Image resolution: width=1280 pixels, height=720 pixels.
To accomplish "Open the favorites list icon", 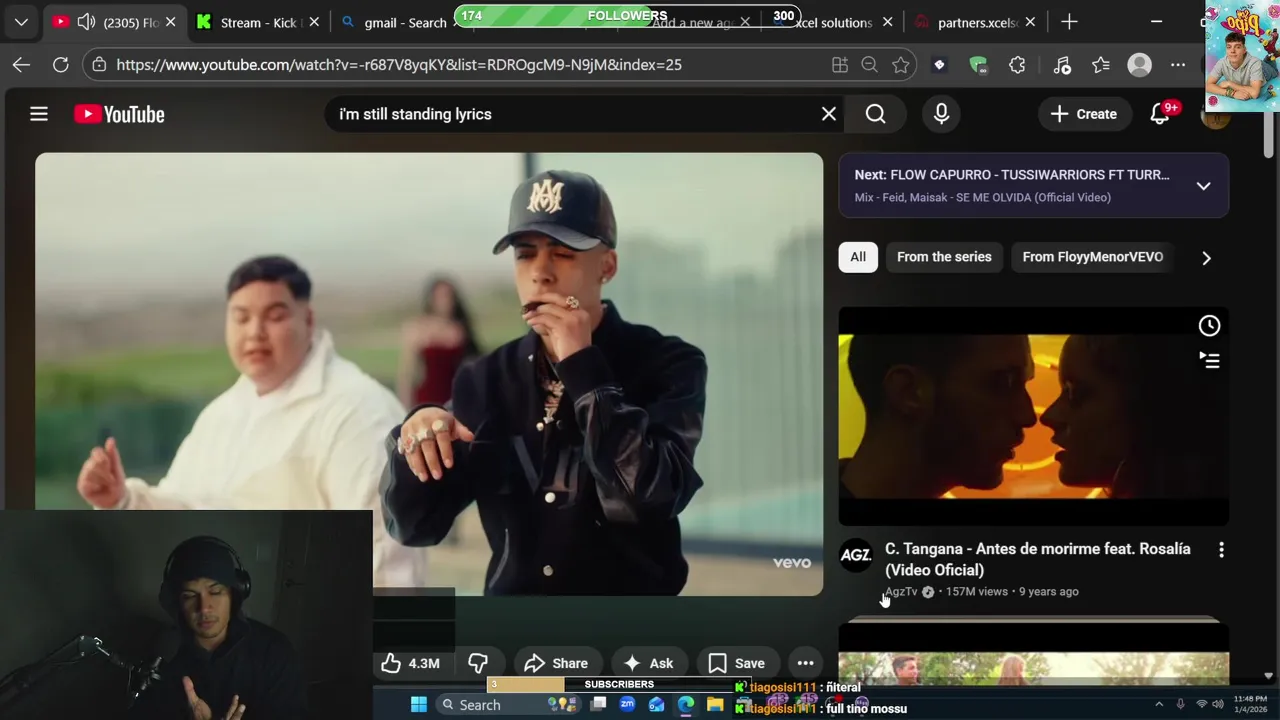I will tap(1101, 65).
